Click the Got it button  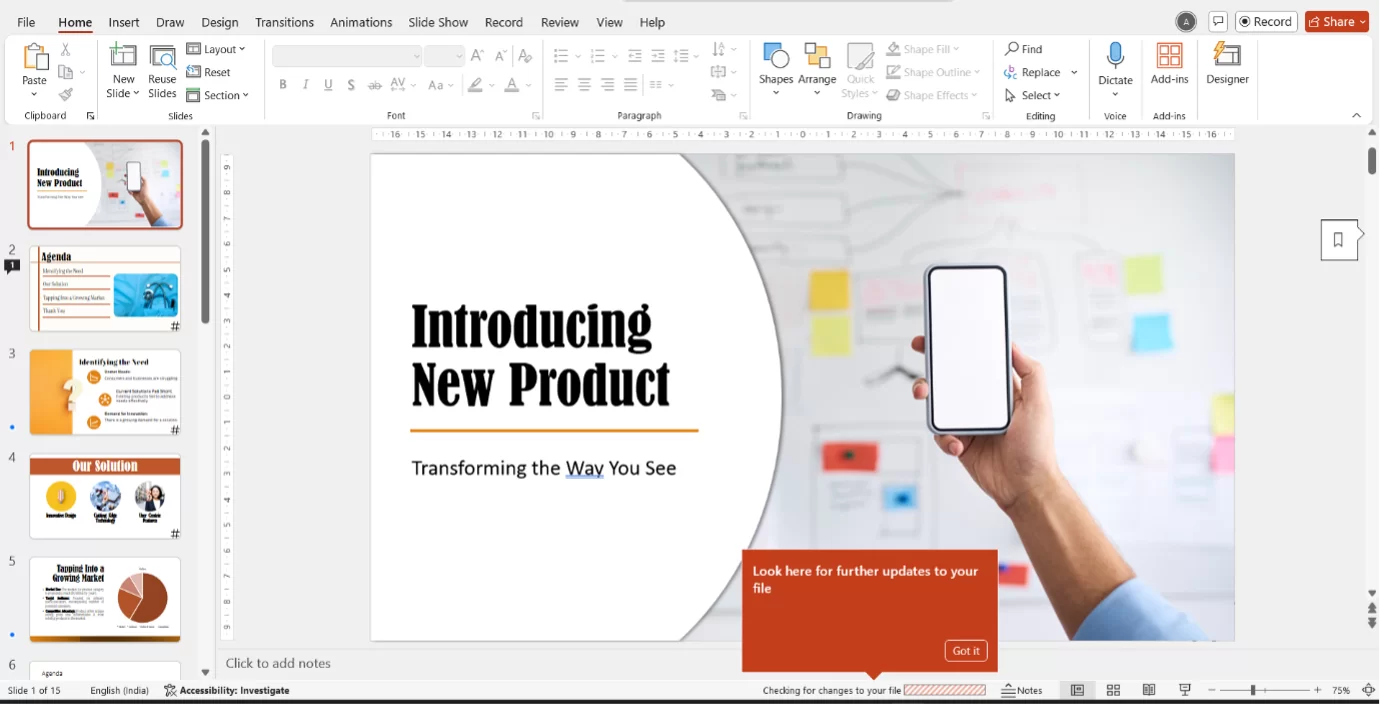[x=965, y=650]
